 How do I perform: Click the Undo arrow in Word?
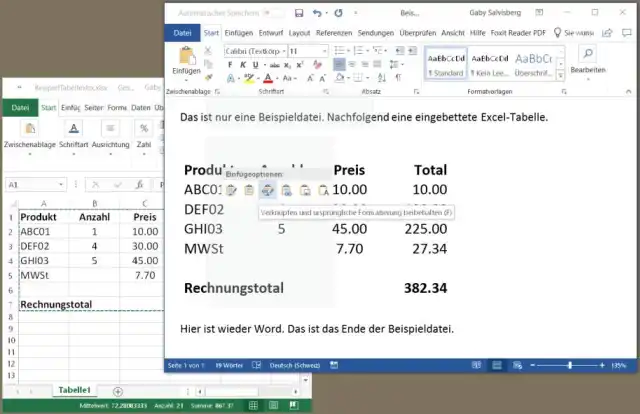tap(318, 13)
